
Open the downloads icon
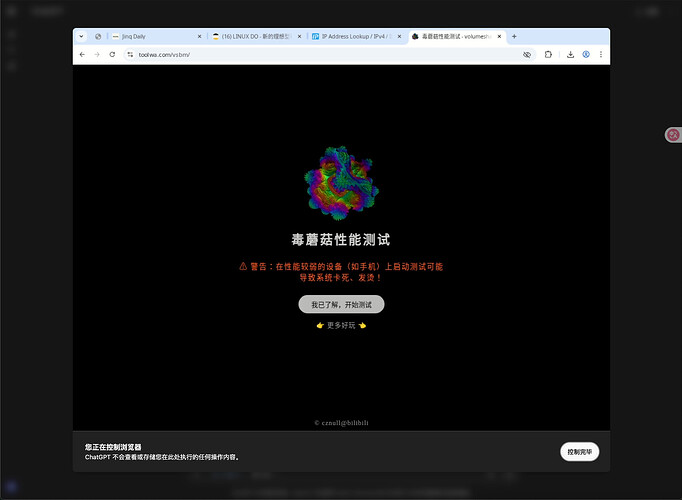click(570, 54)
